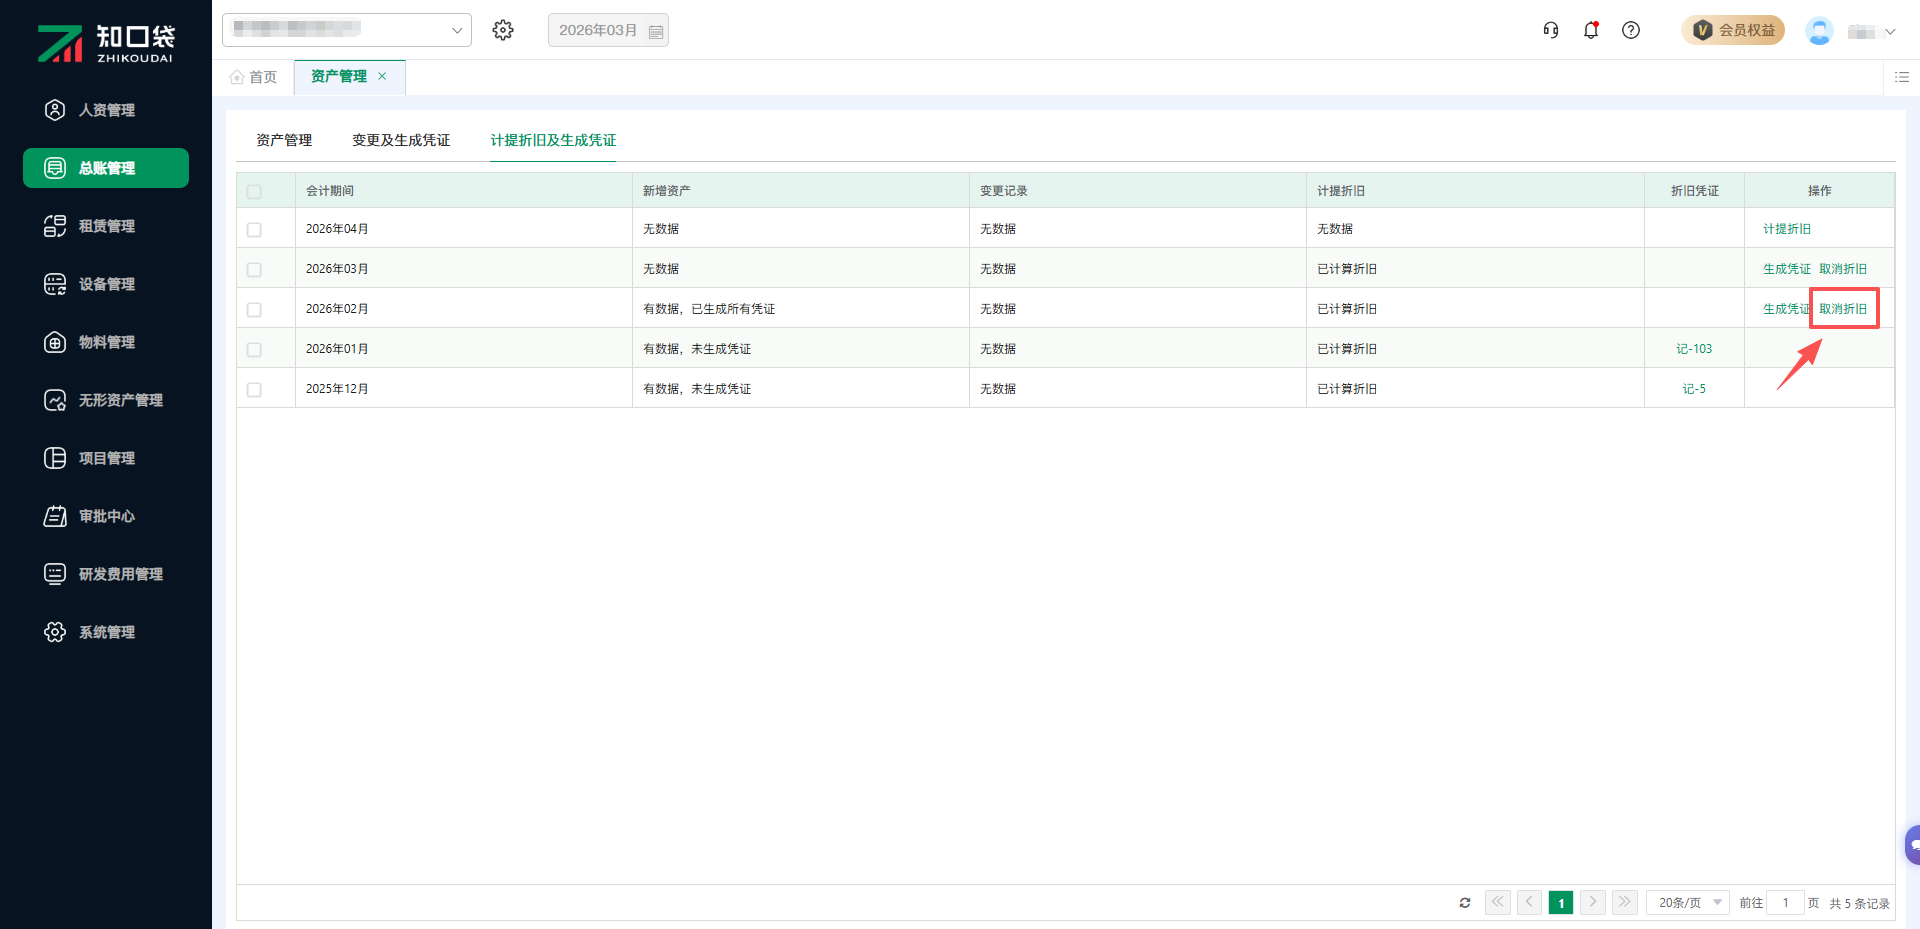Toggle select-all checkbox in table header

point(254,191)
